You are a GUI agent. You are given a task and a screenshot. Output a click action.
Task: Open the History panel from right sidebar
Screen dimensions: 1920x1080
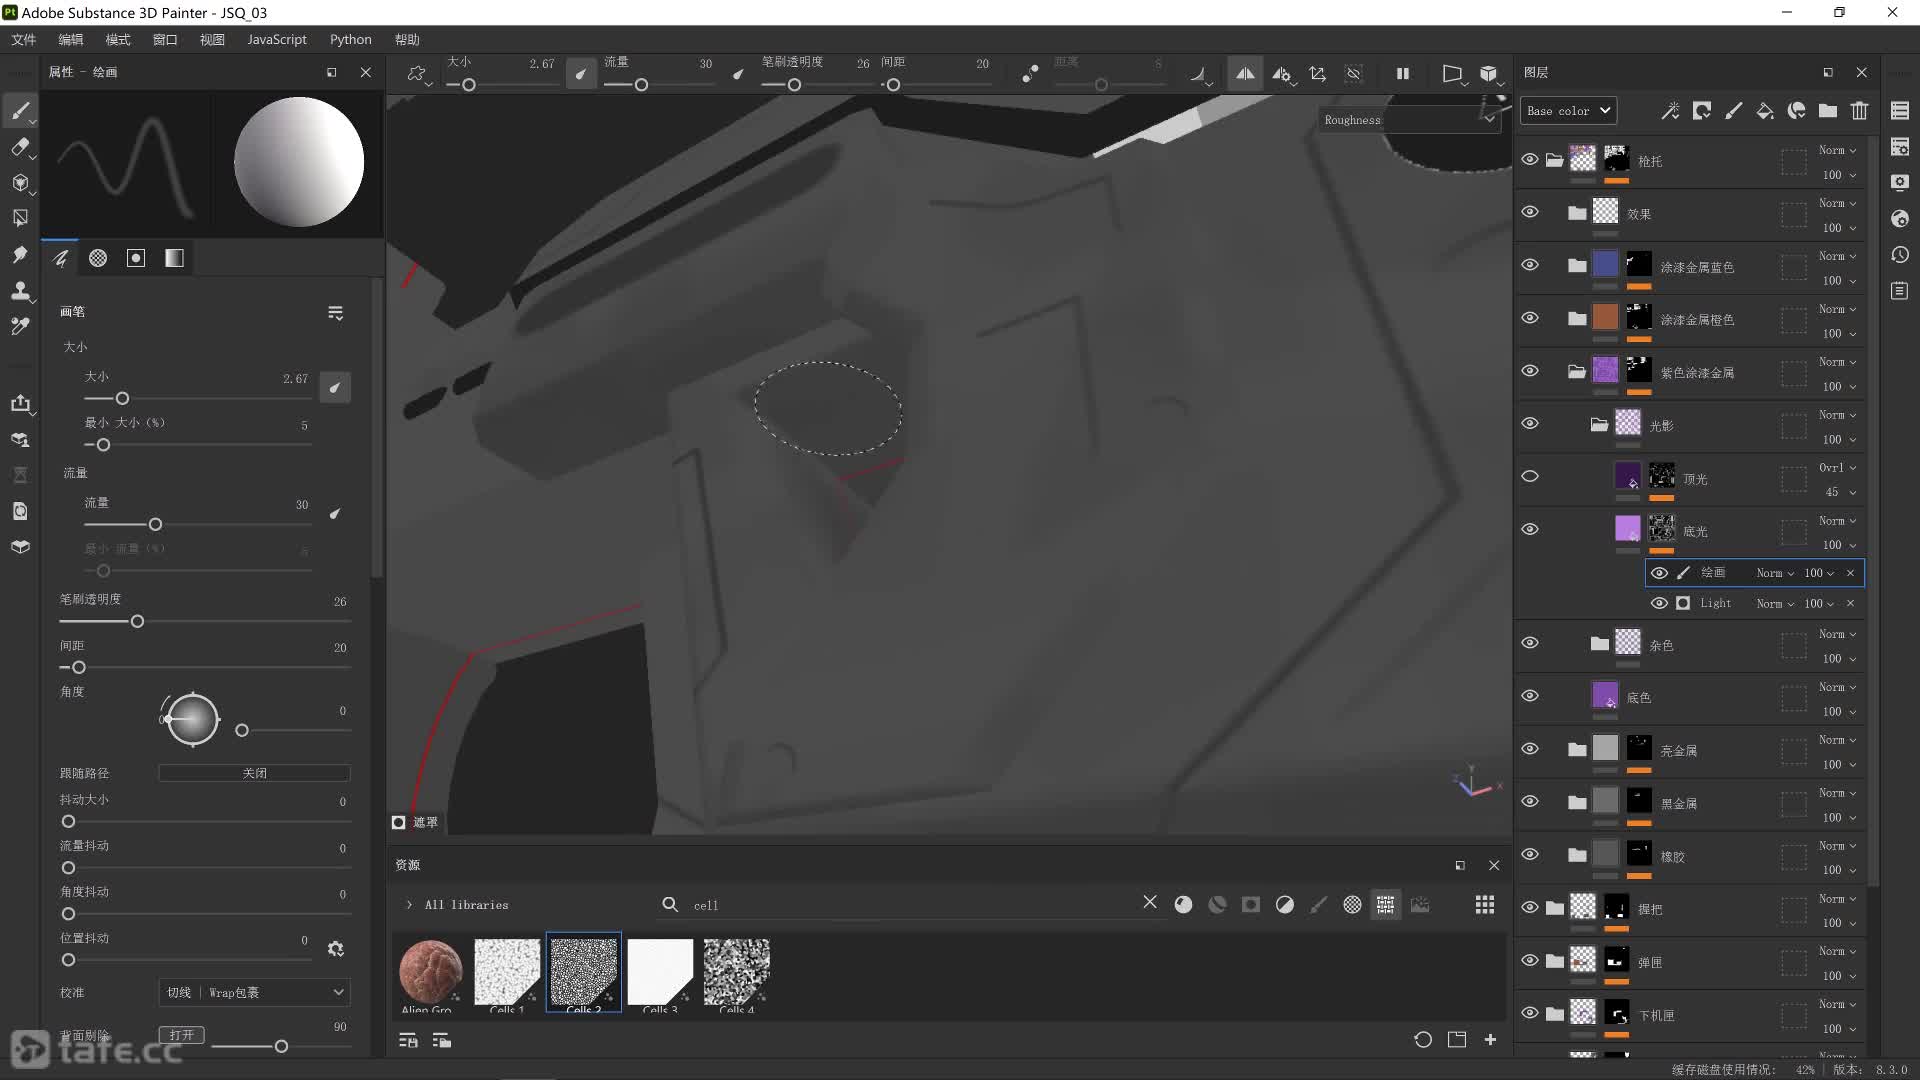pos(1900,255)
